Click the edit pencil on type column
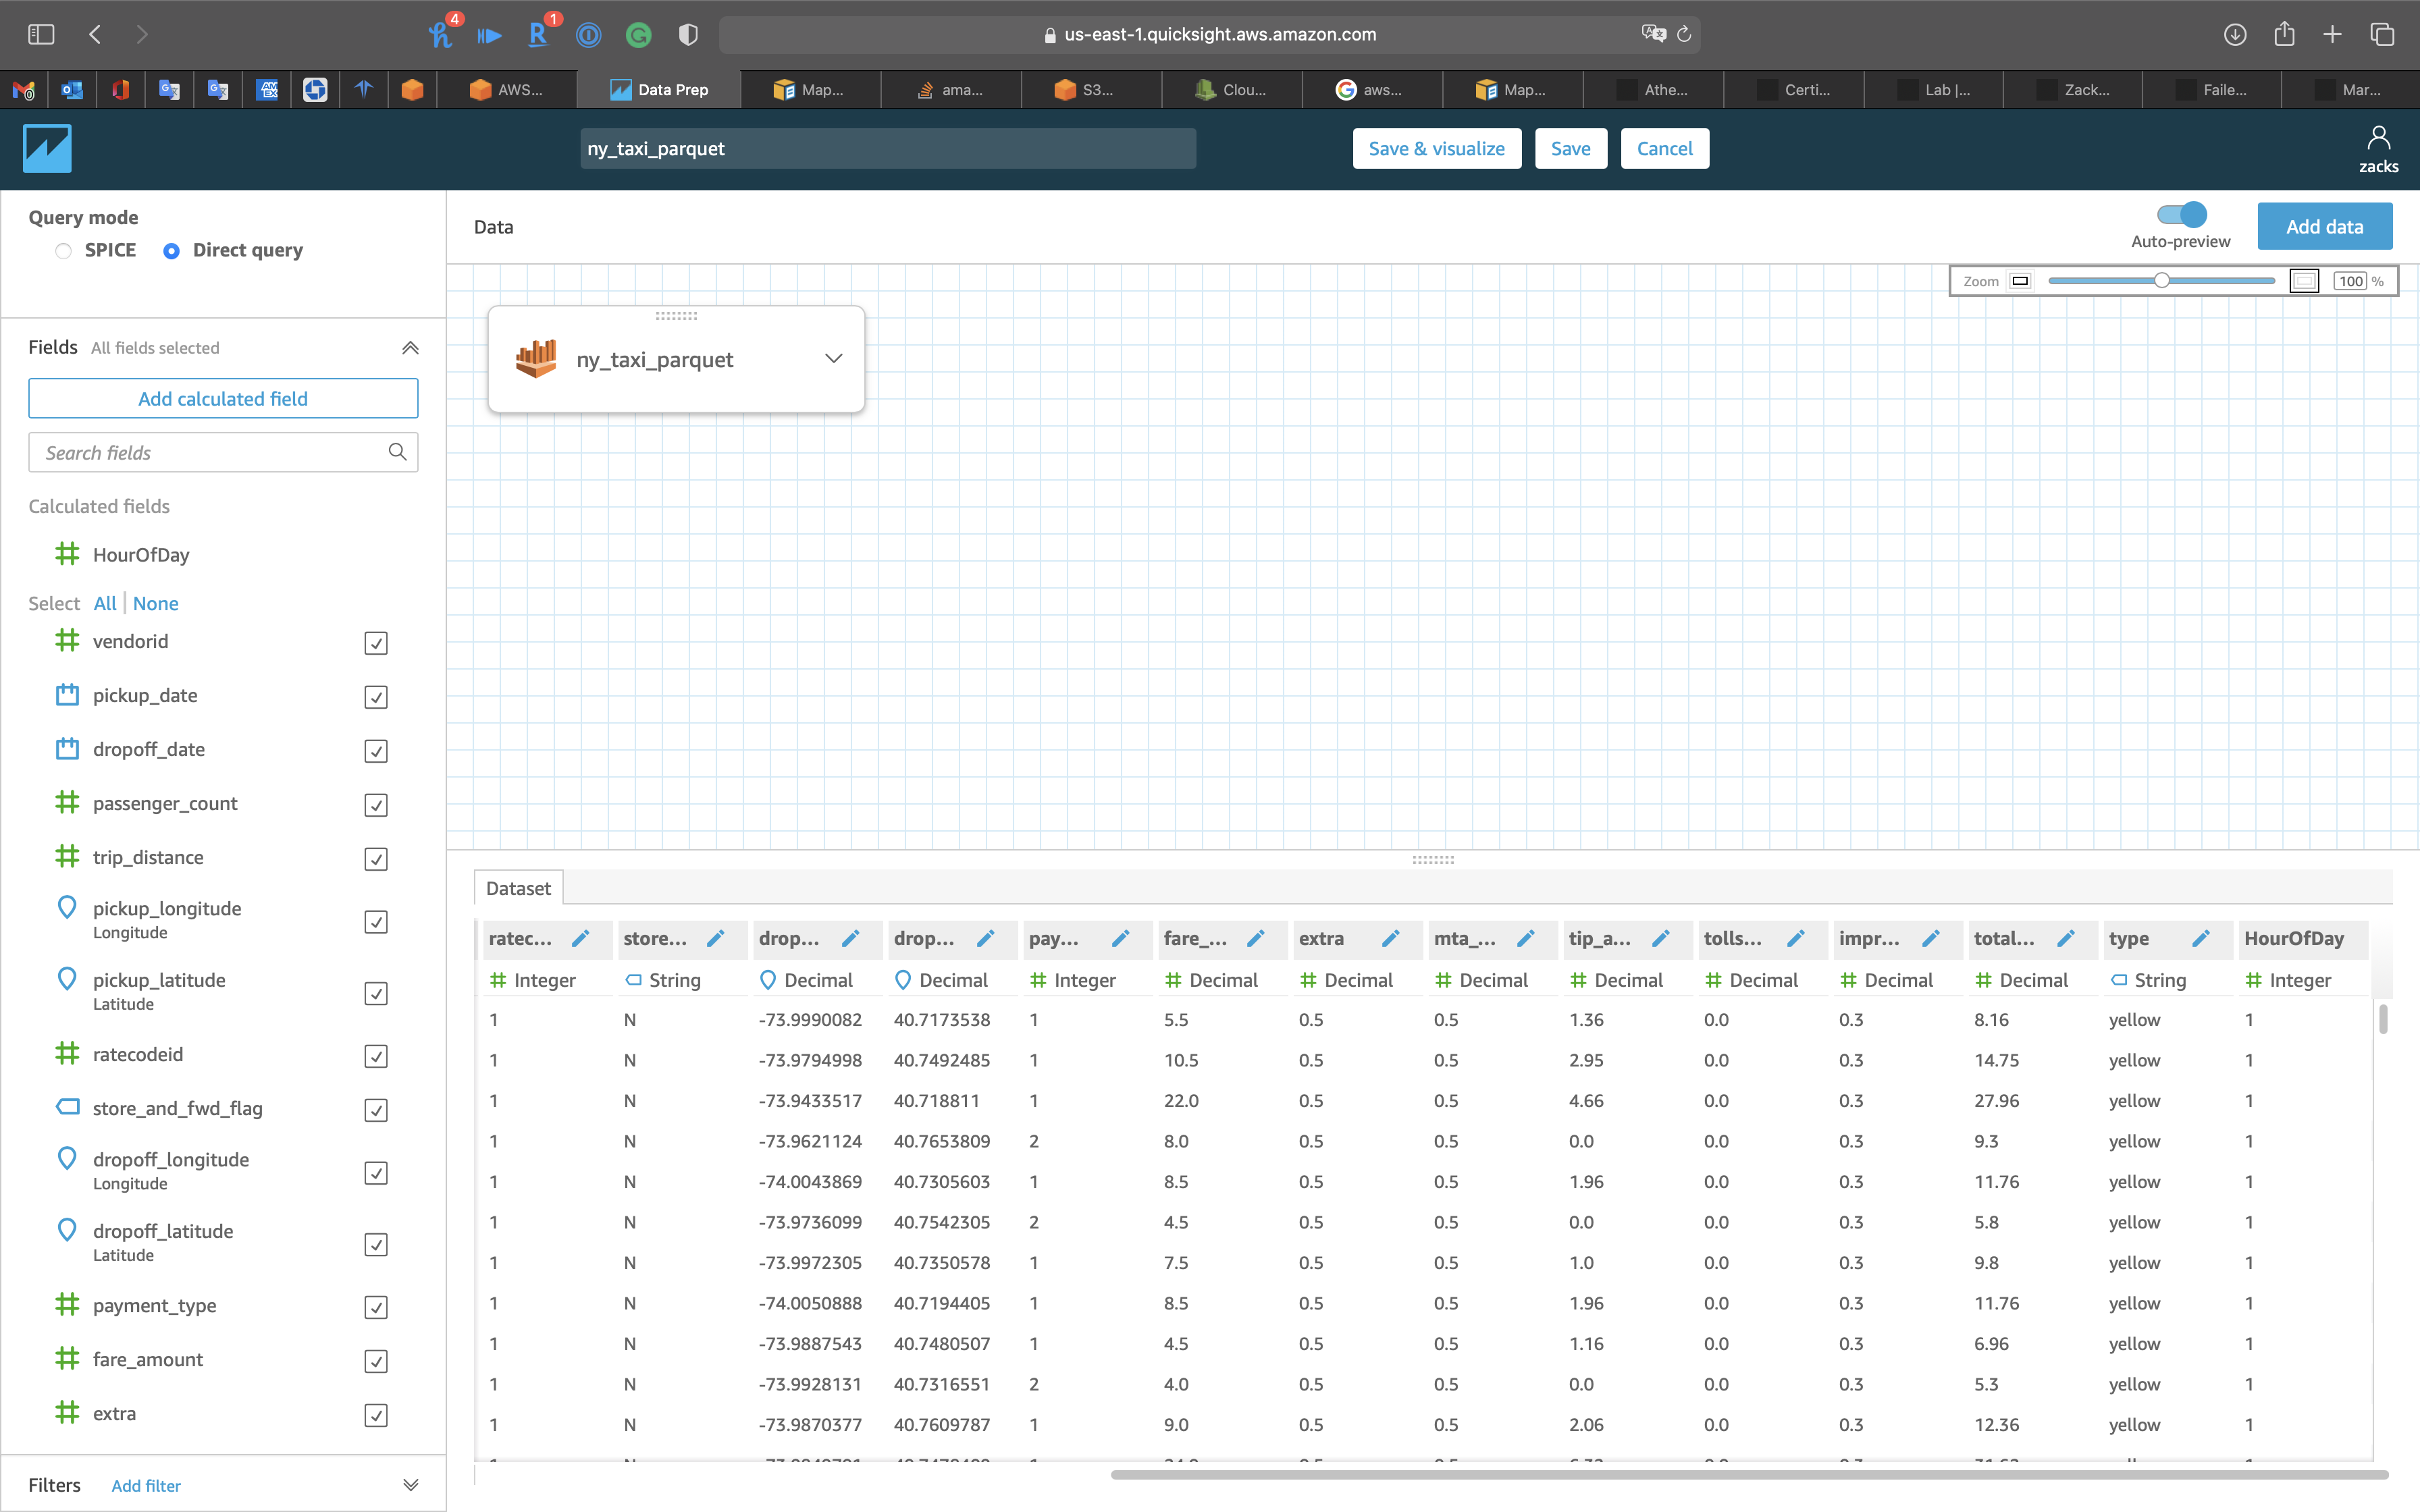2420x1512 pixels. tap(2201, 938)
